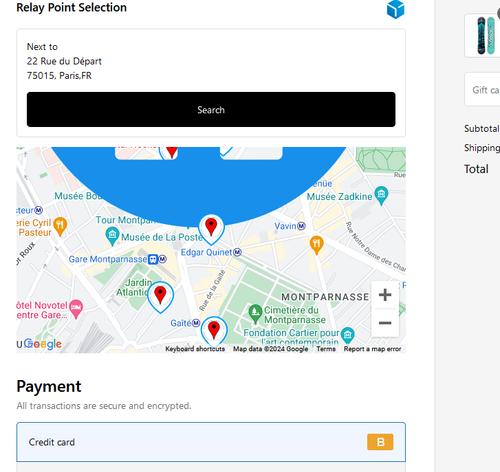The image size is (500, 472).
Task: Click the Google logo on the map
Action: point(43,344)
